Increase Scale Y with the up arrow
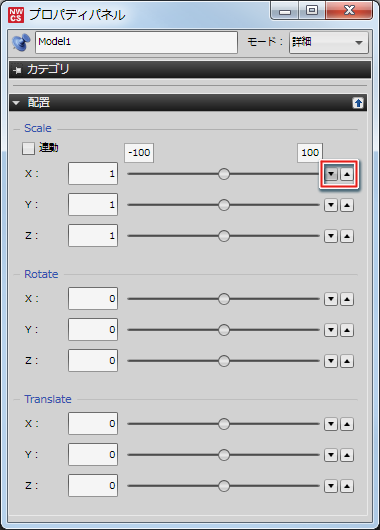This screenshot has height=530, width=380. pos(347,205)
